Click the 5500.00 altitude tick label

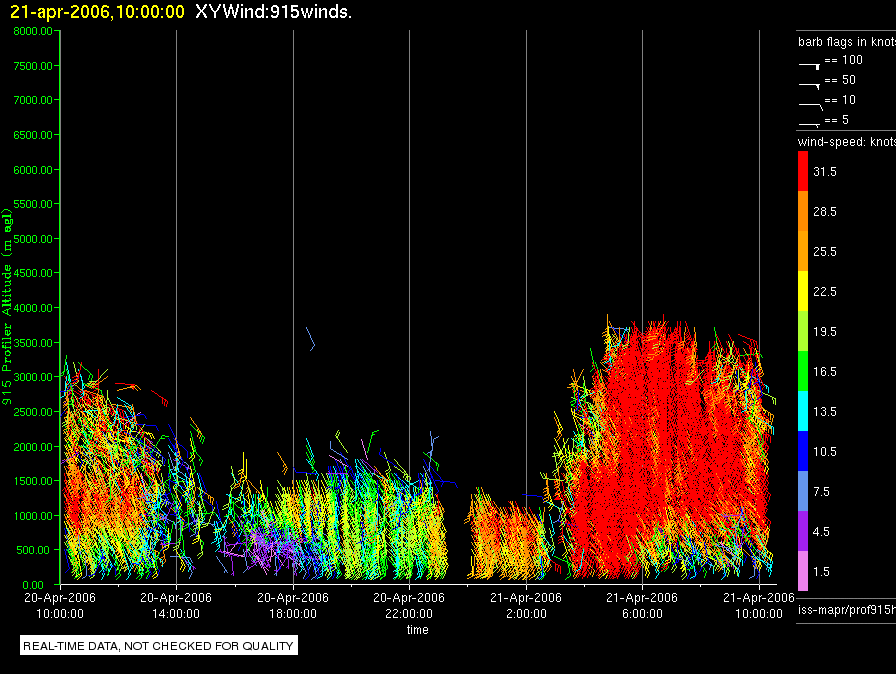[x=33, y=204]
